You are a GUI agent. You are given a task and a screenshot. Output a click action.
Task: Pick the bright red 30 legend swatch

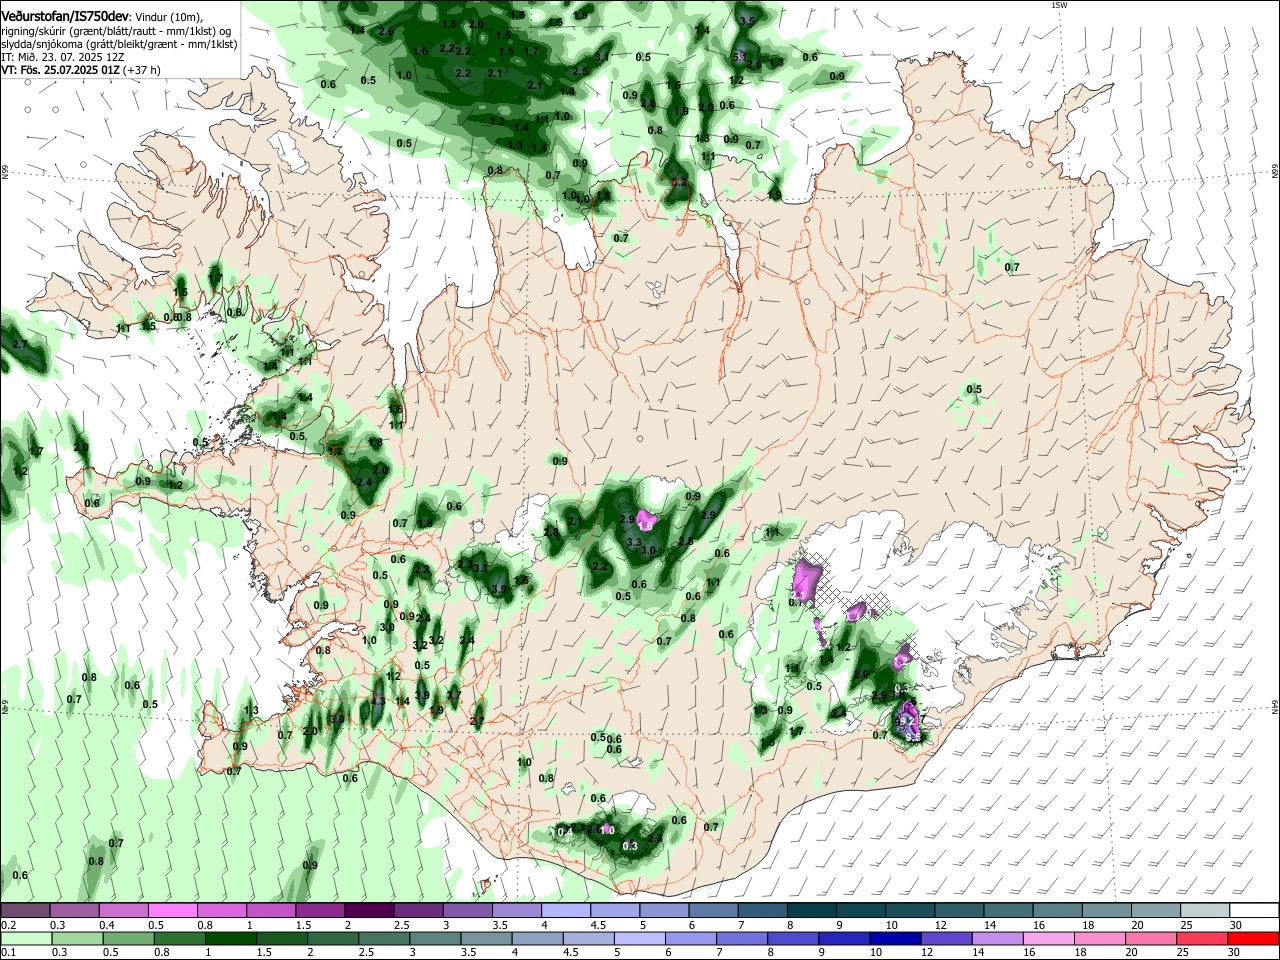(x=1252, y=938)
